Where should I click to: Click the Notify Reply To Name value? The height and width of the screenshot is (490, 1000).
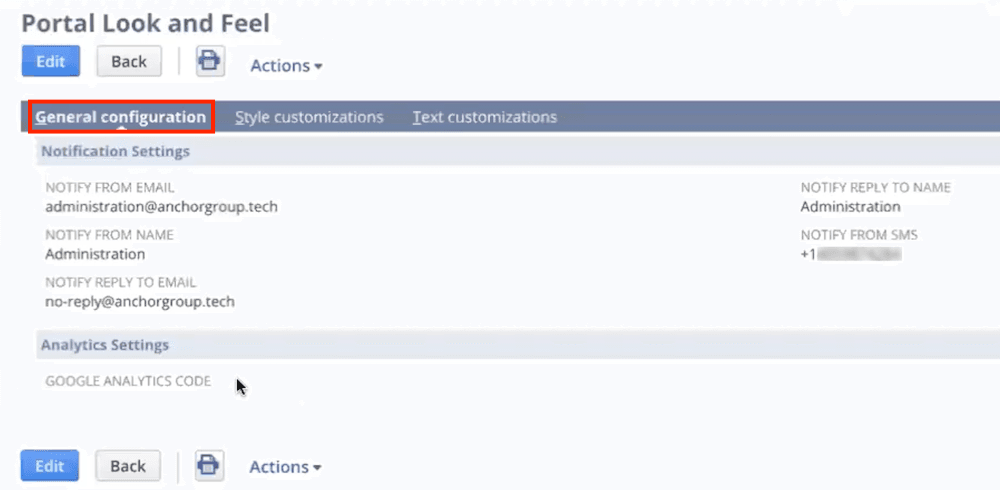850,207
